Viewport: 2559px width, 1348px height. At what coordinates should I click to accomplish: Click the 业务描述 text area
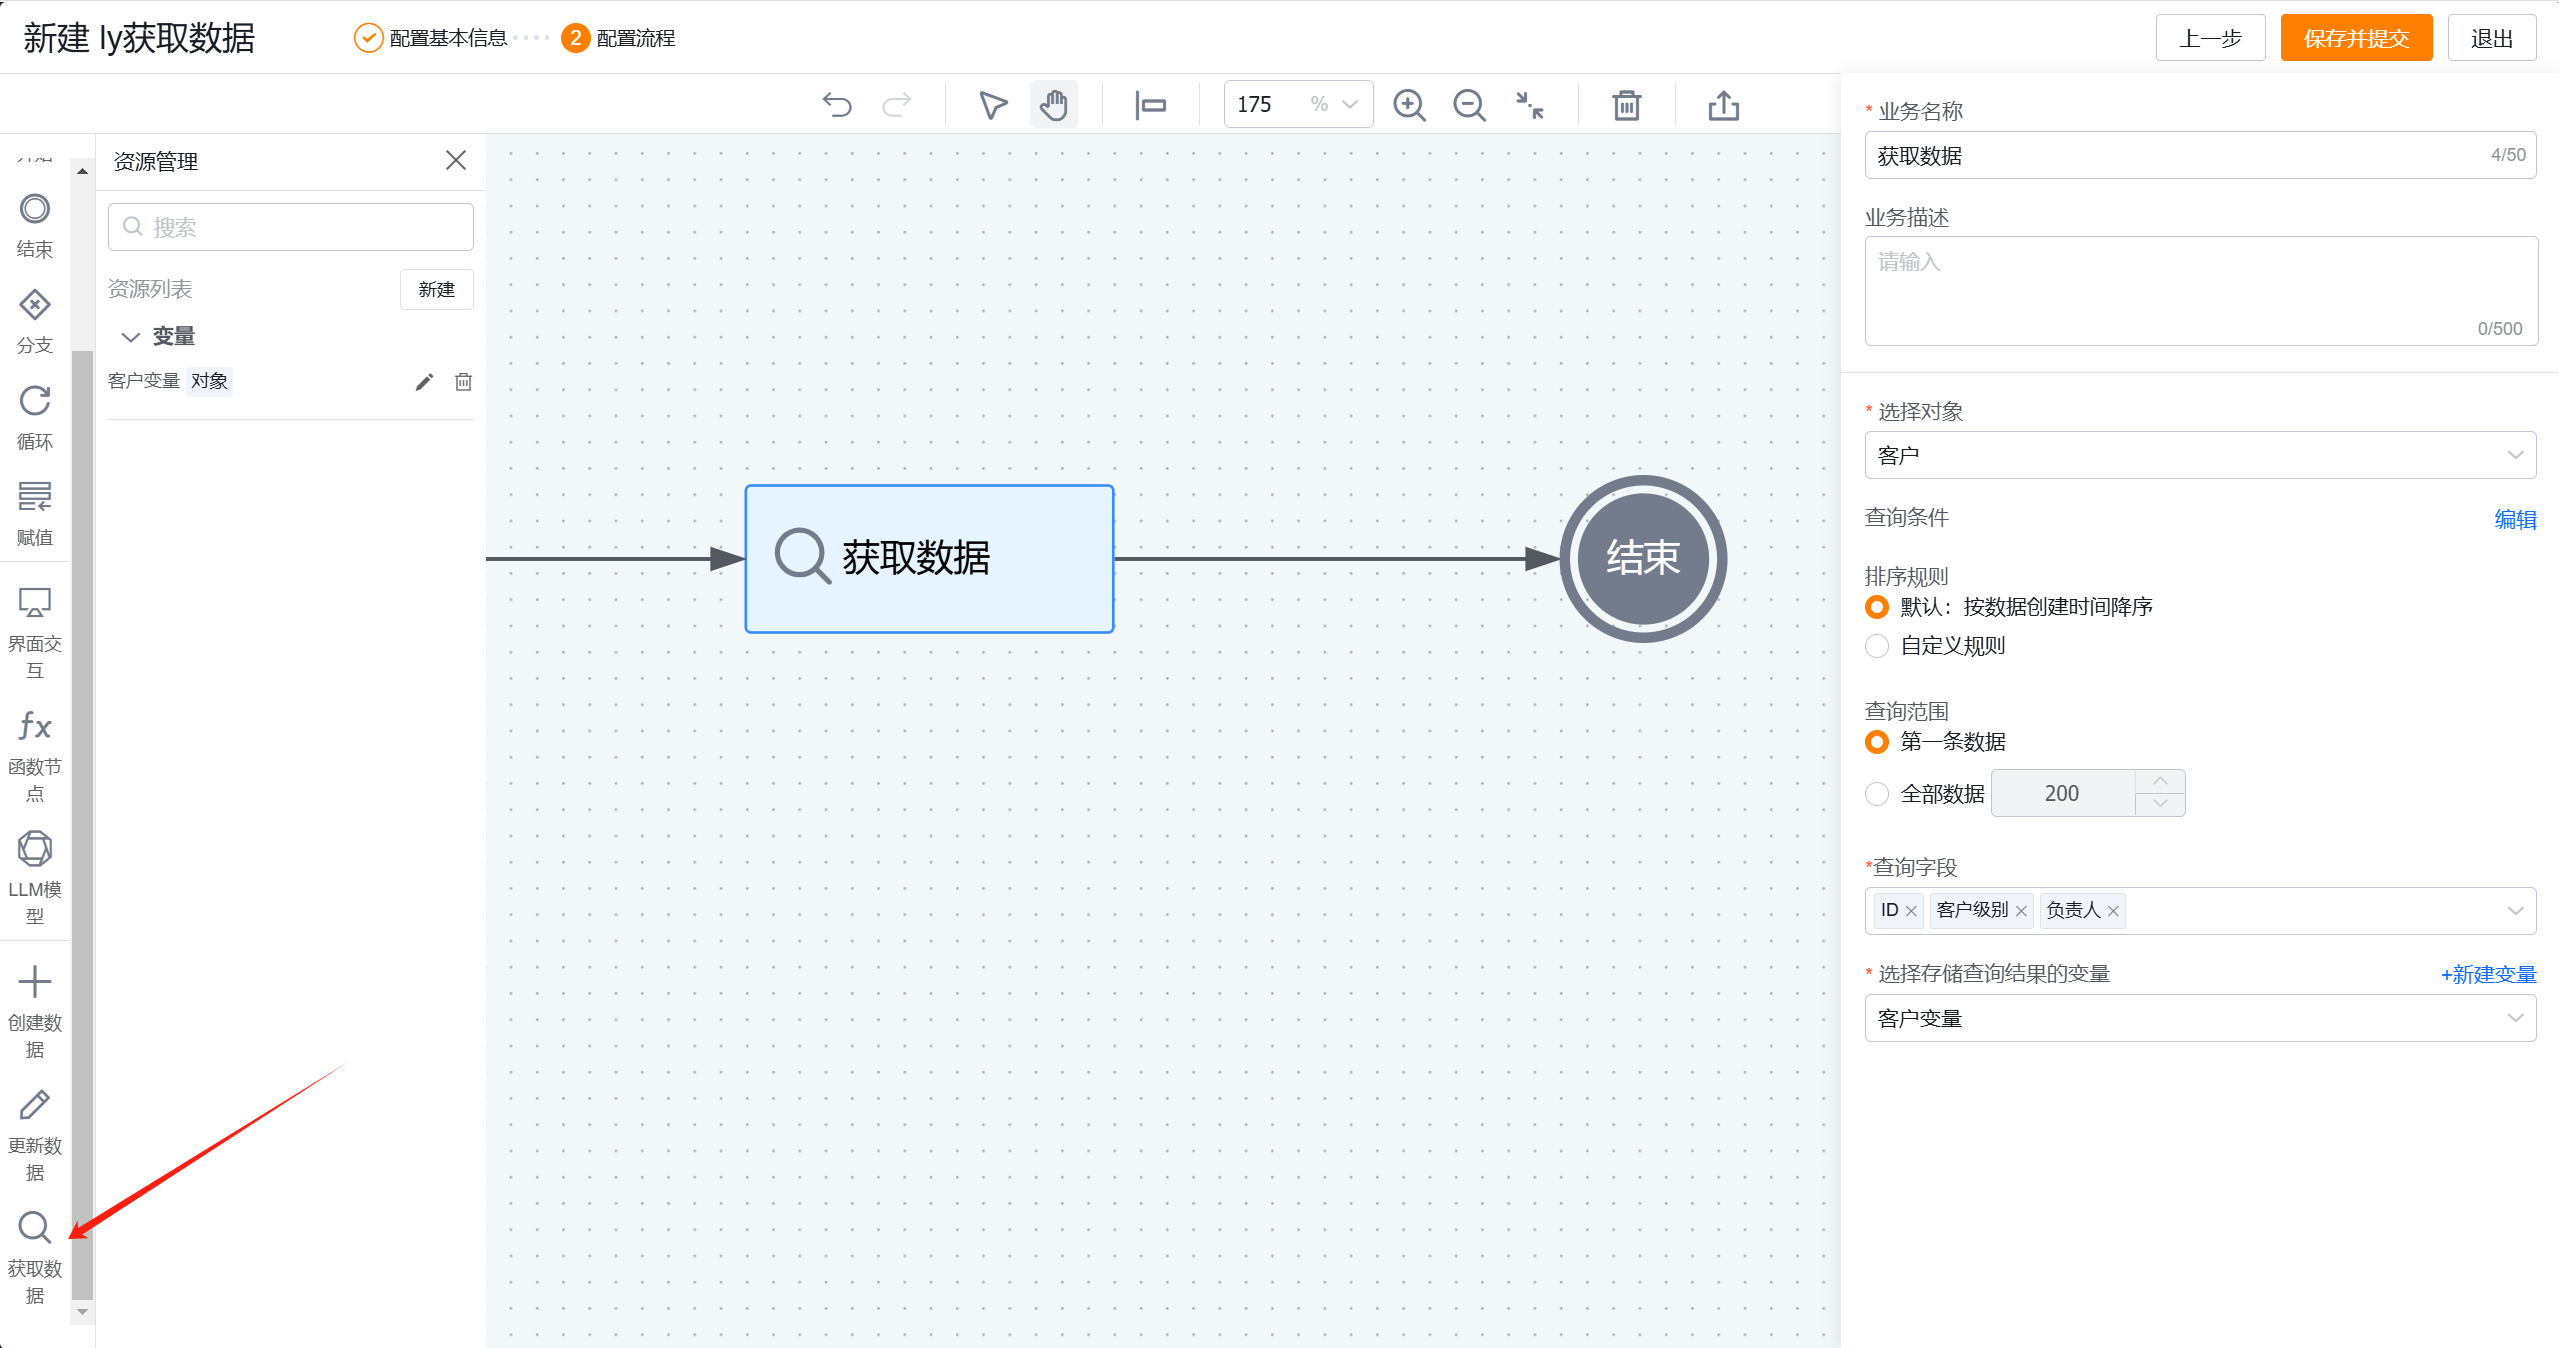tap(2199, 290)
